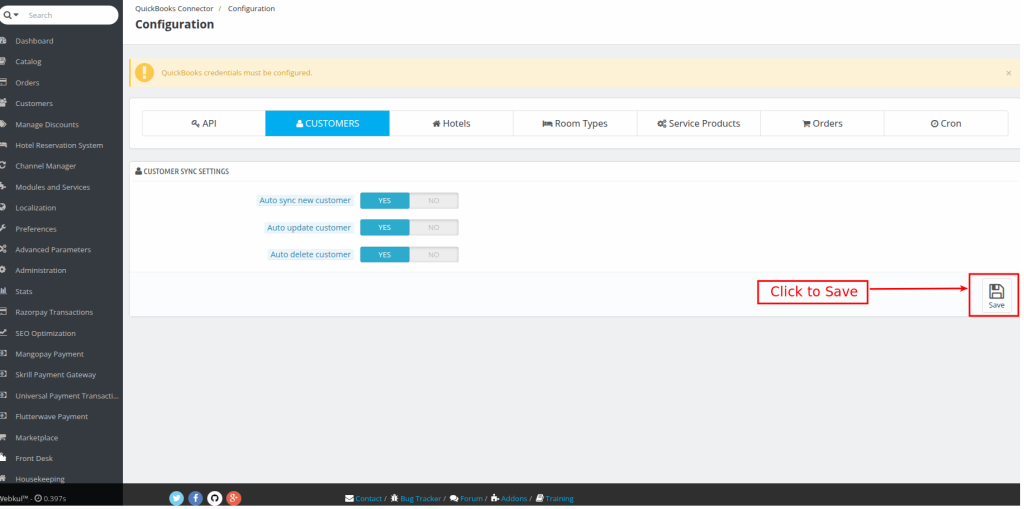Select the CUSTOMERS tab
1024x509 pixels.
327,123
